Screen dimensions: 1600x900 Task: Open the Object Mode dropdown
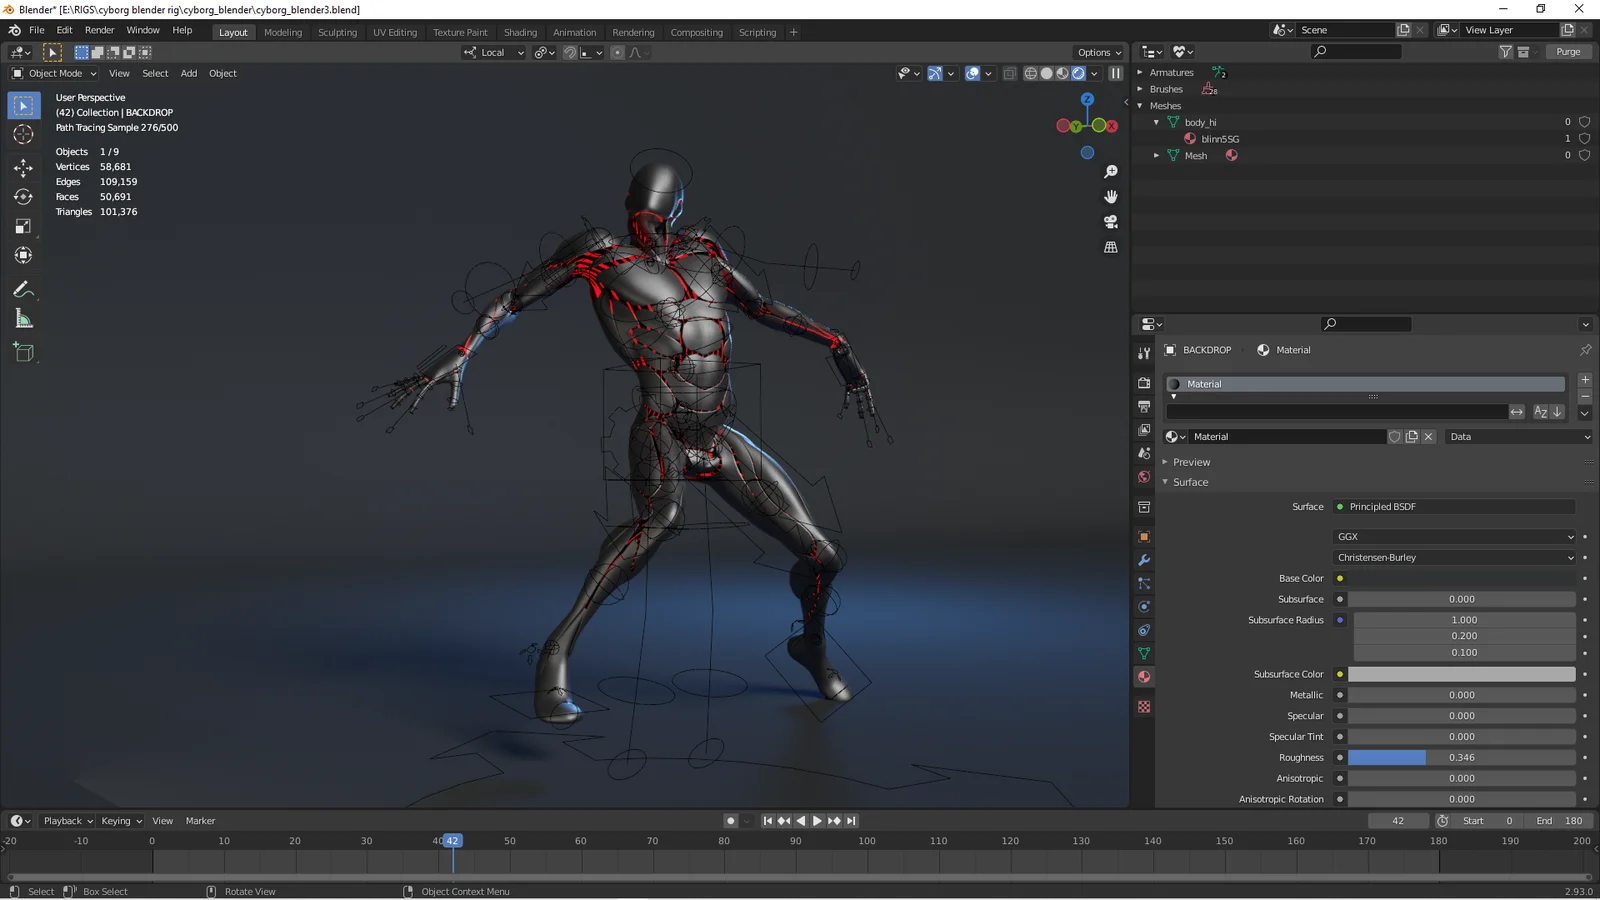pos(52,73)
